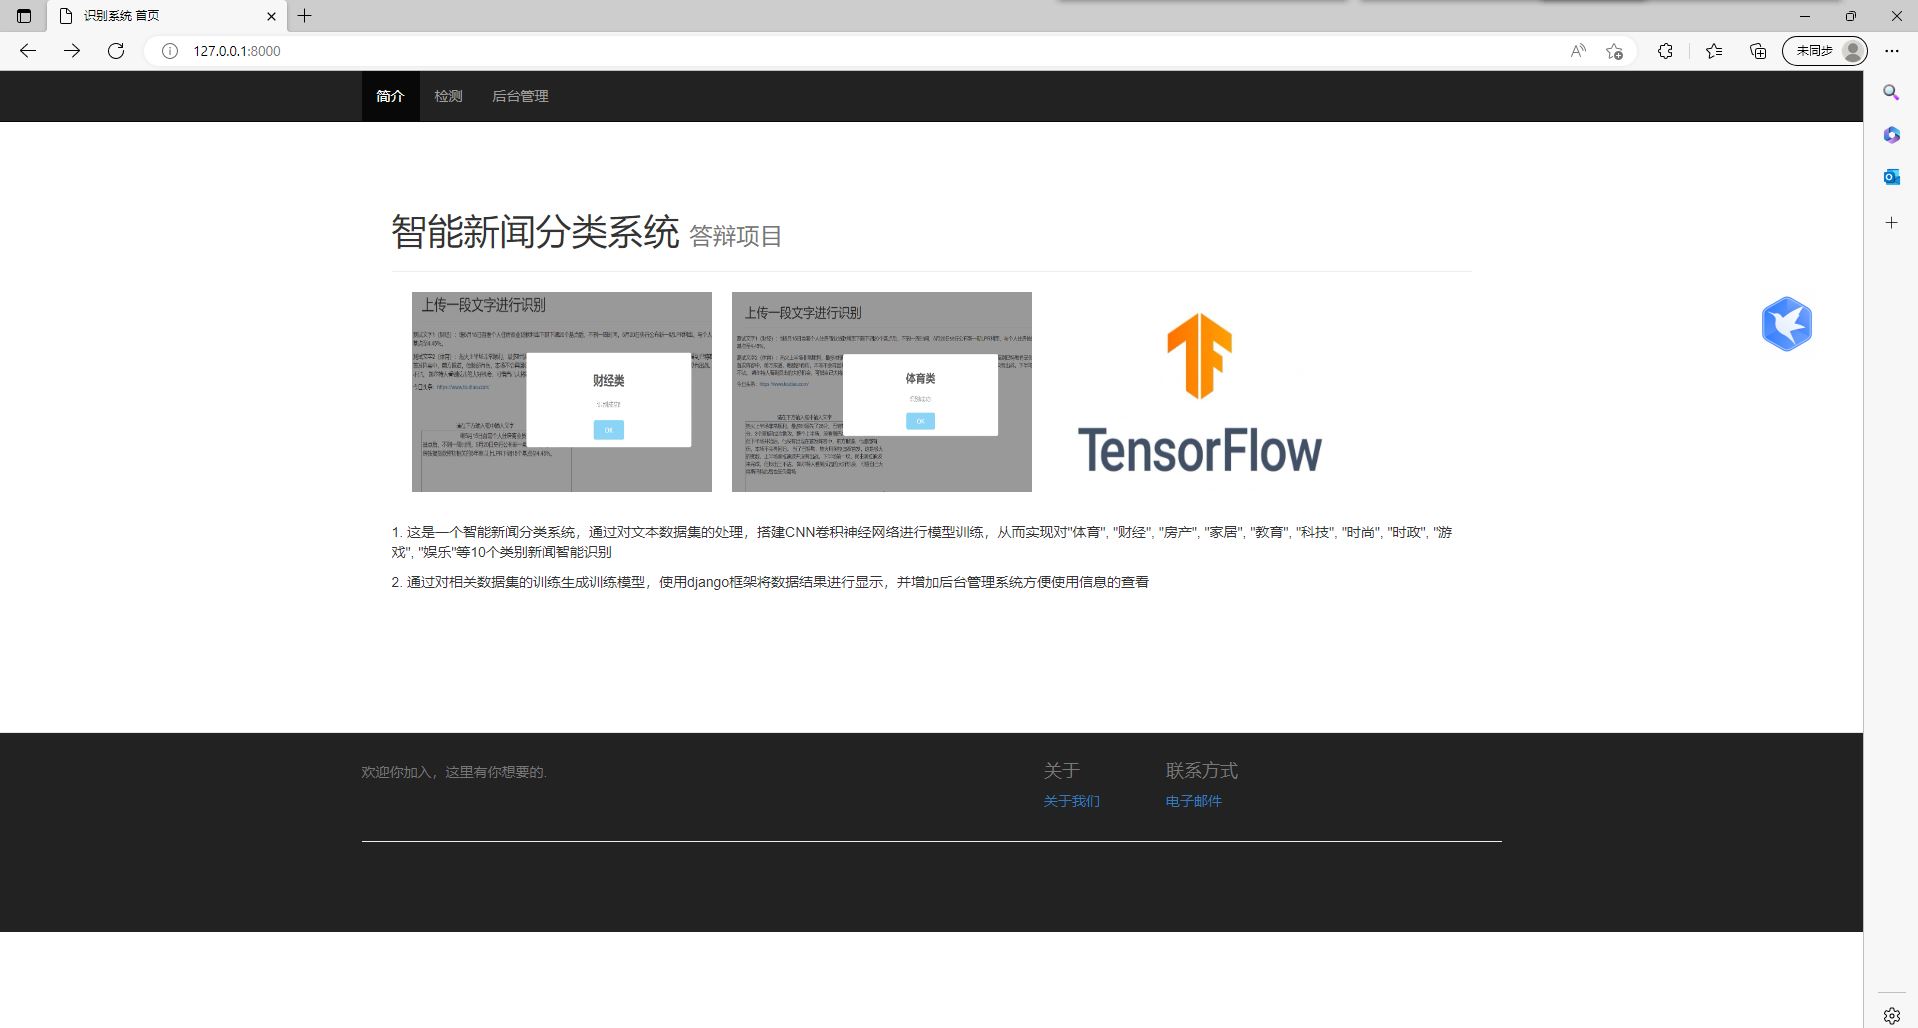Click the TensorFlow logo image

[1200, 392]
